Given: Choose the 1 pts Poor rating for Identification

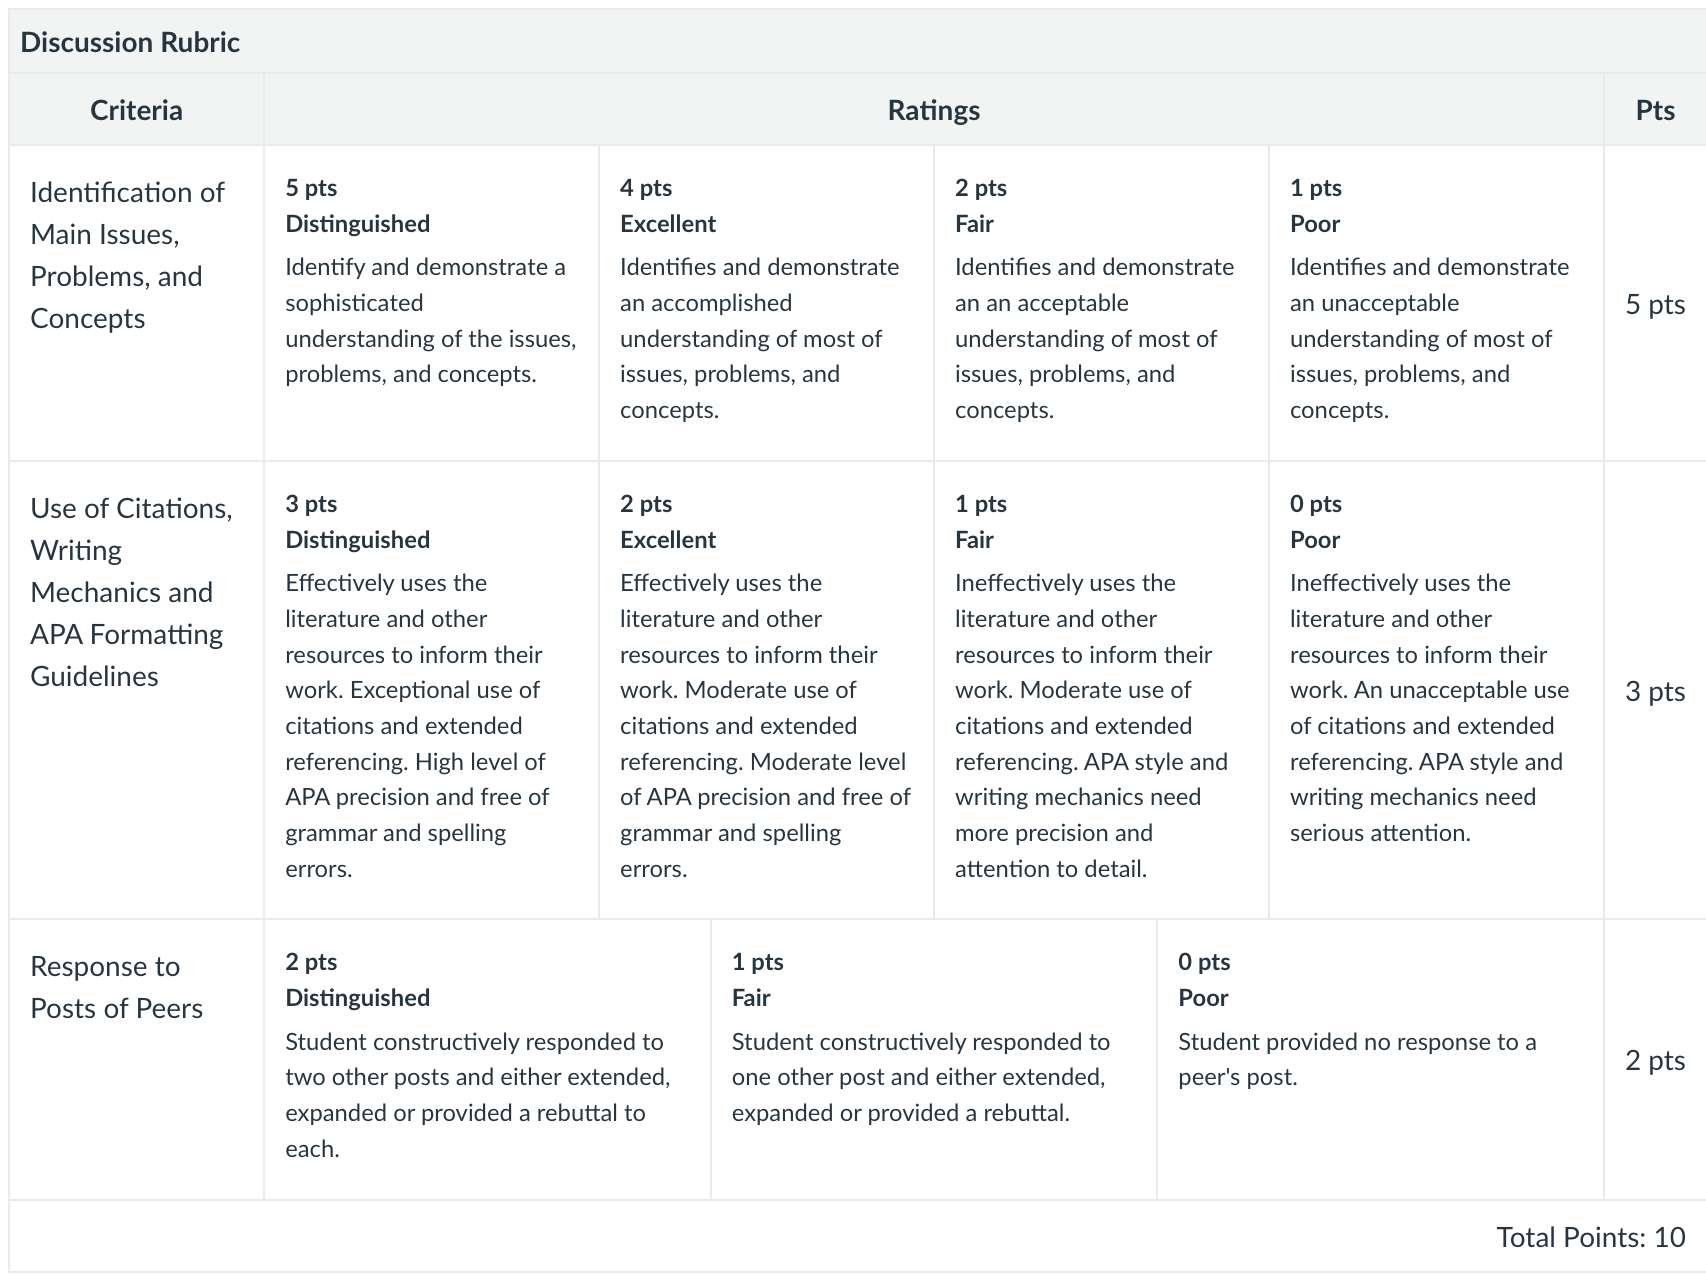Looking at the screenshot, I should [x=1436, y=303].
